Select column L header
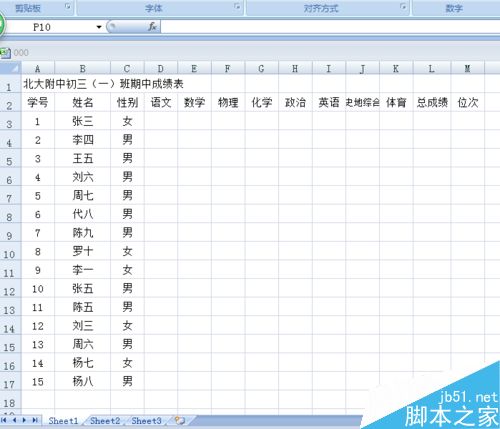Image resolution: width=500 pixels, height=429 pixels. 432,69
